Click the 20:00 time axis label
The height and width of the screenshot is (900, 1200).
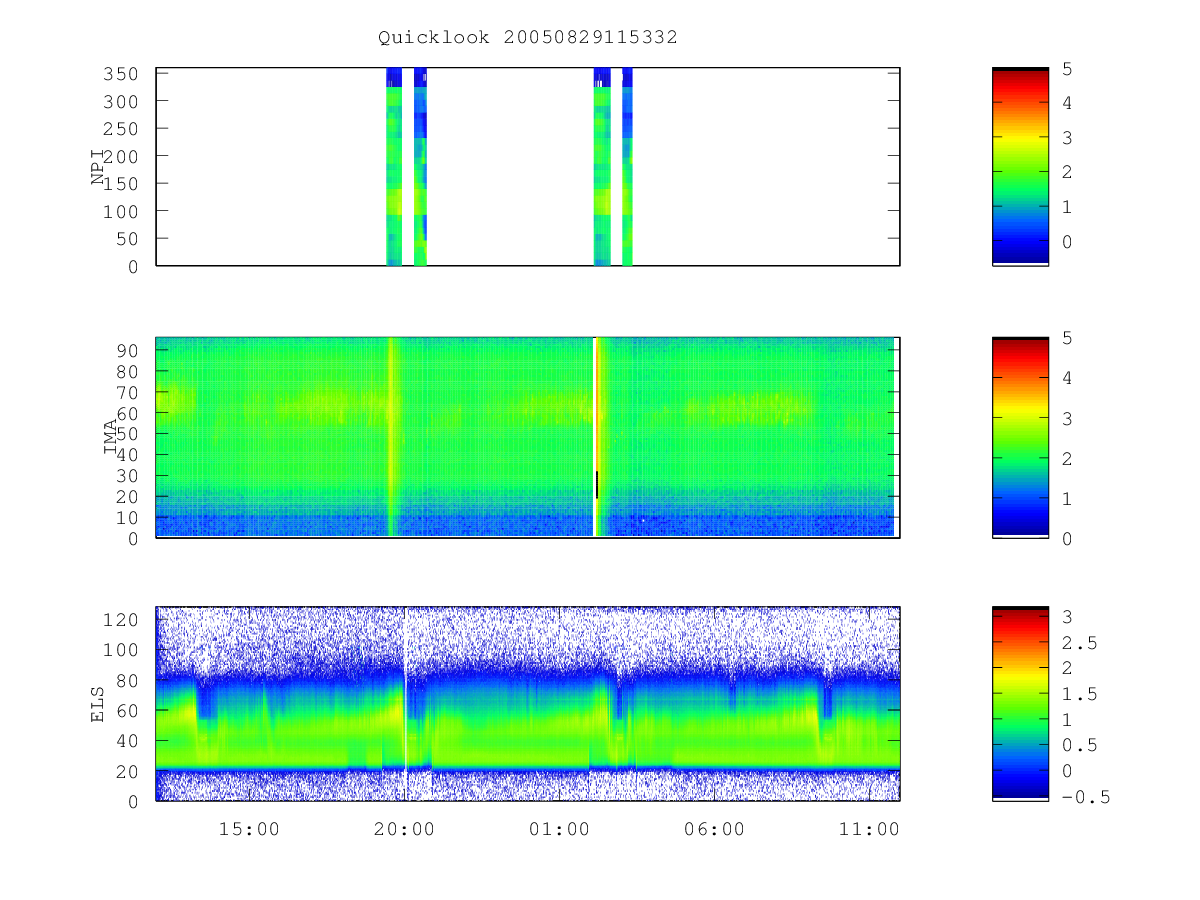tap(404, 829)
